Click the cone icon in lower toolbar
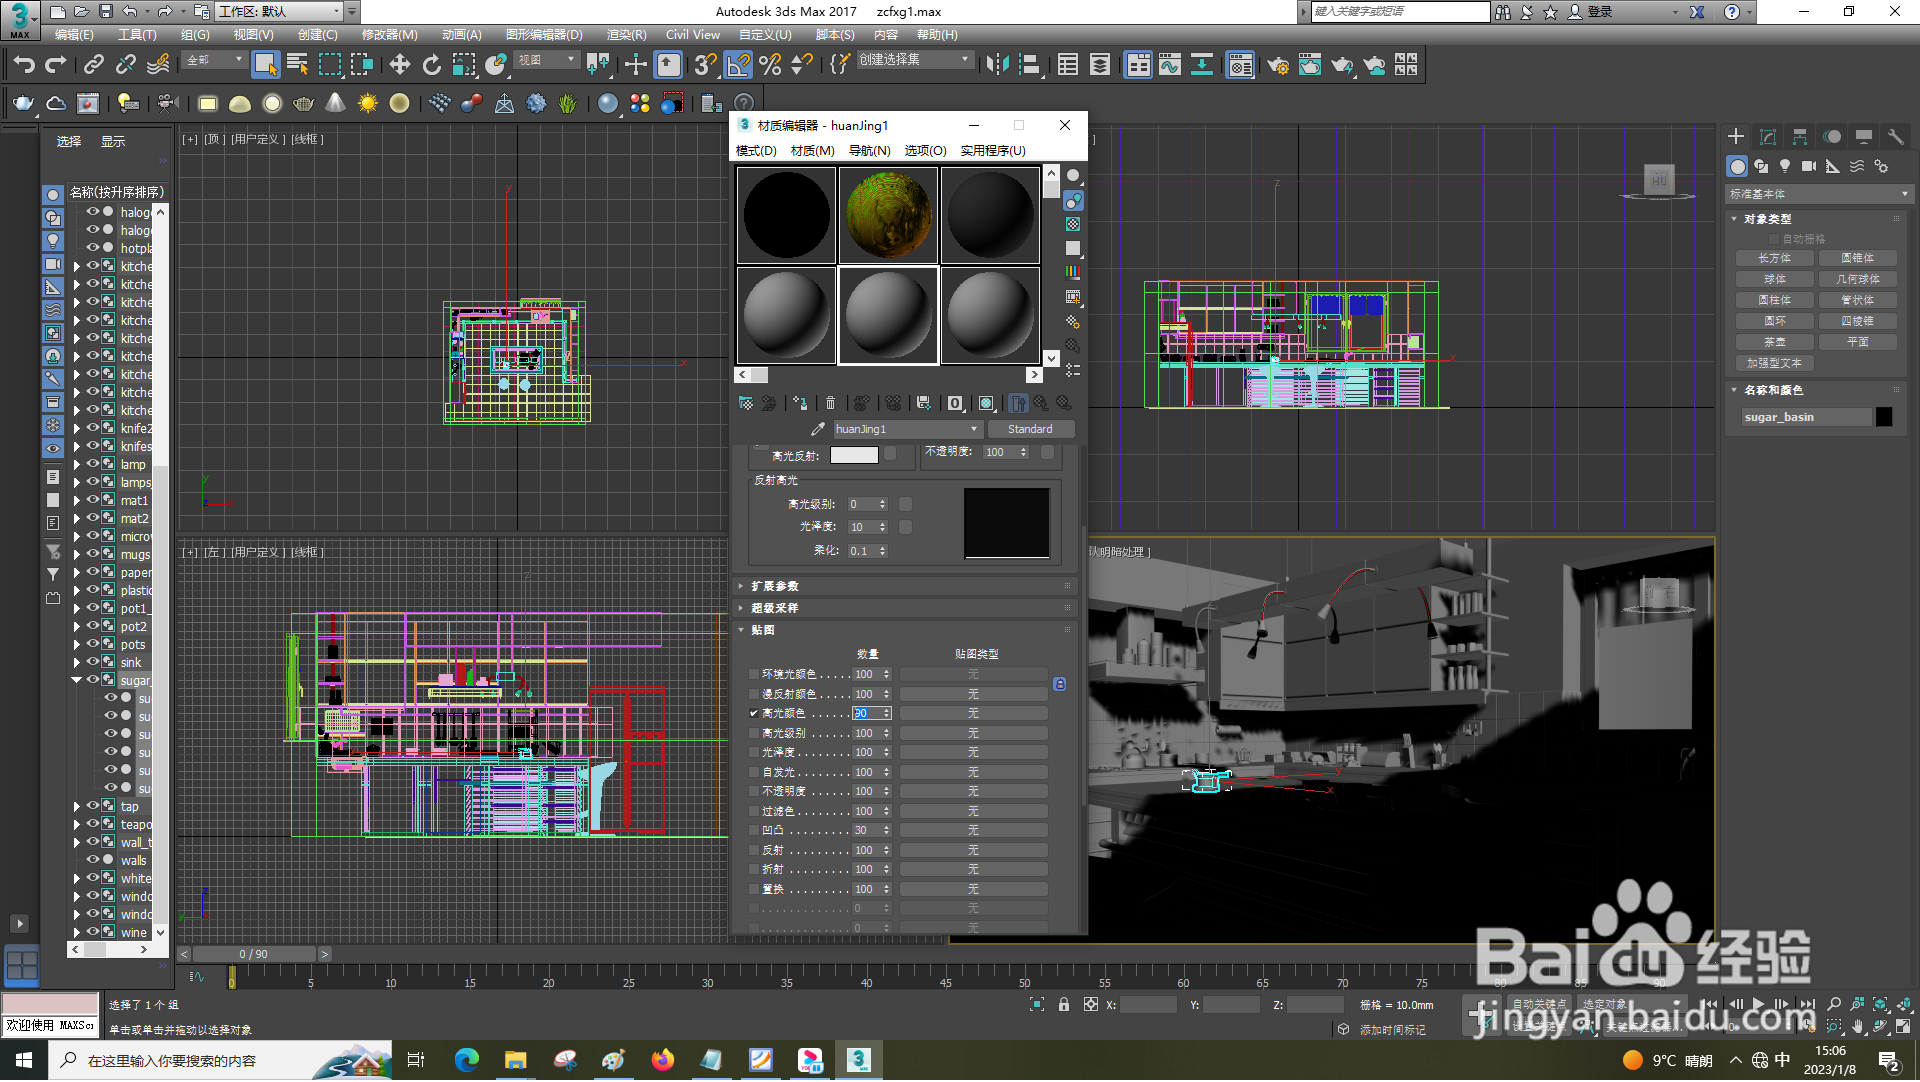 [336, 103]
